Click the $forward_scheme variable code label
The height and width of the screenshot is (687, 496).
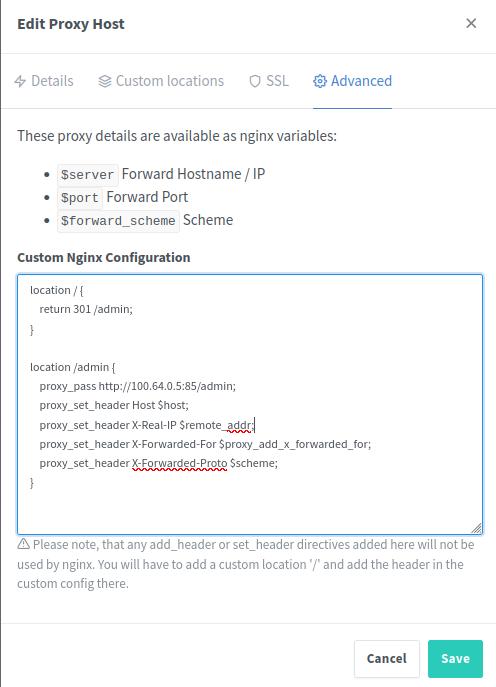[118, 220]
